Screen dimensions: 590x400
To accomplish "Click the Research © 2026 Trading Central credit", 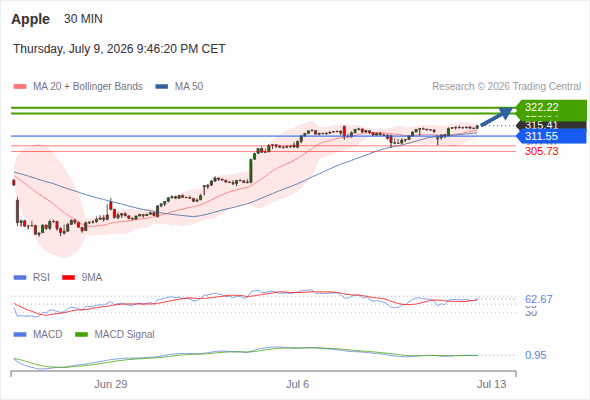I will click(x=506, y=87).
